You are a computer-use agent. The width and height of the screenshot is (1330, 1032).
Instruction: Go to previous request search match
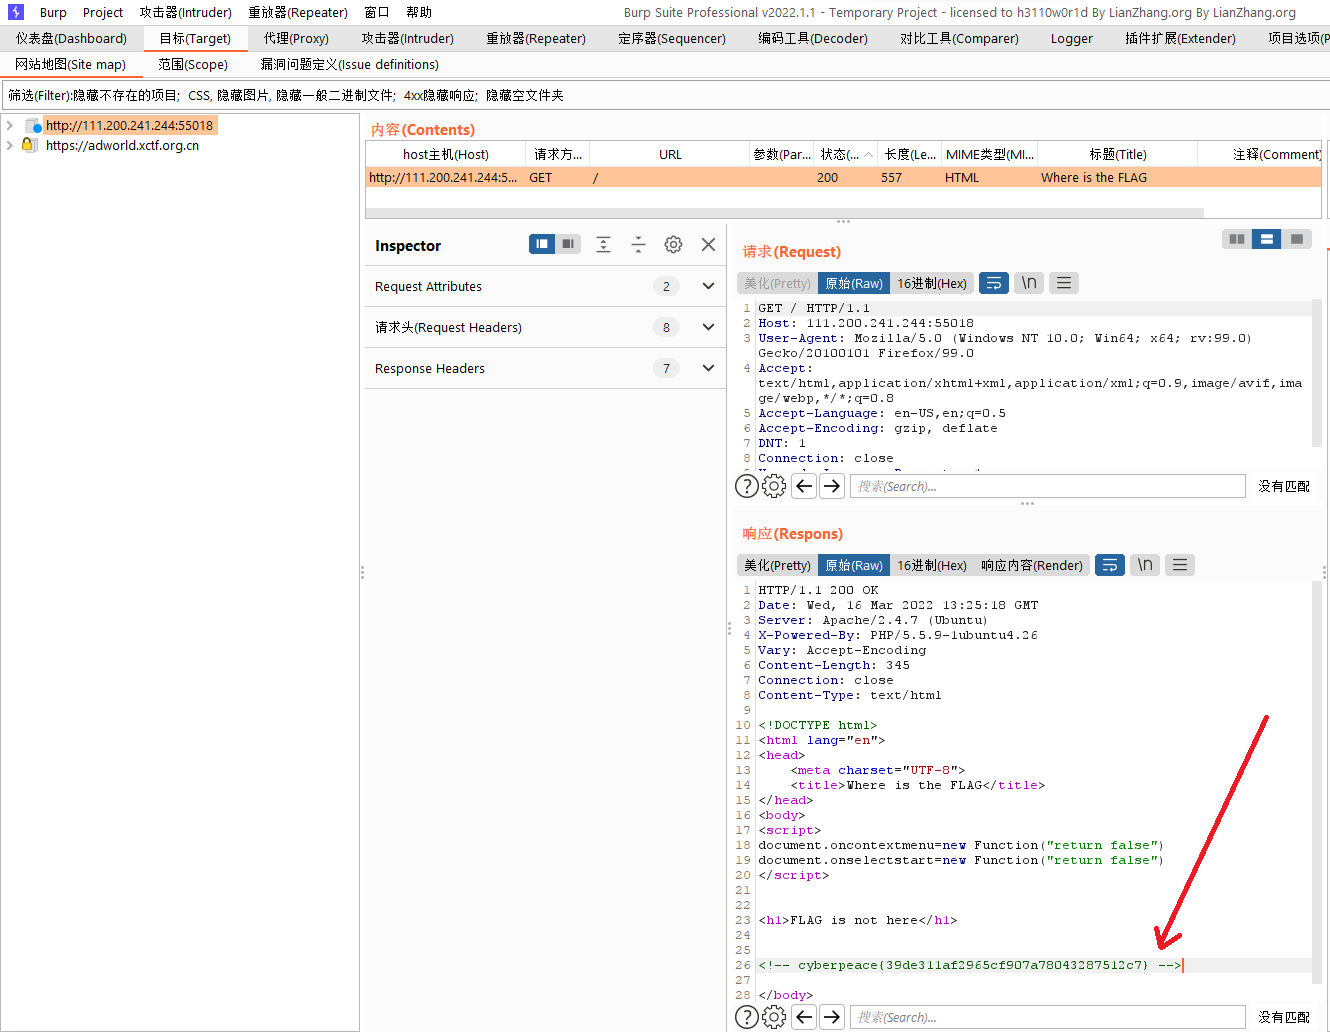tap(804, 486)
